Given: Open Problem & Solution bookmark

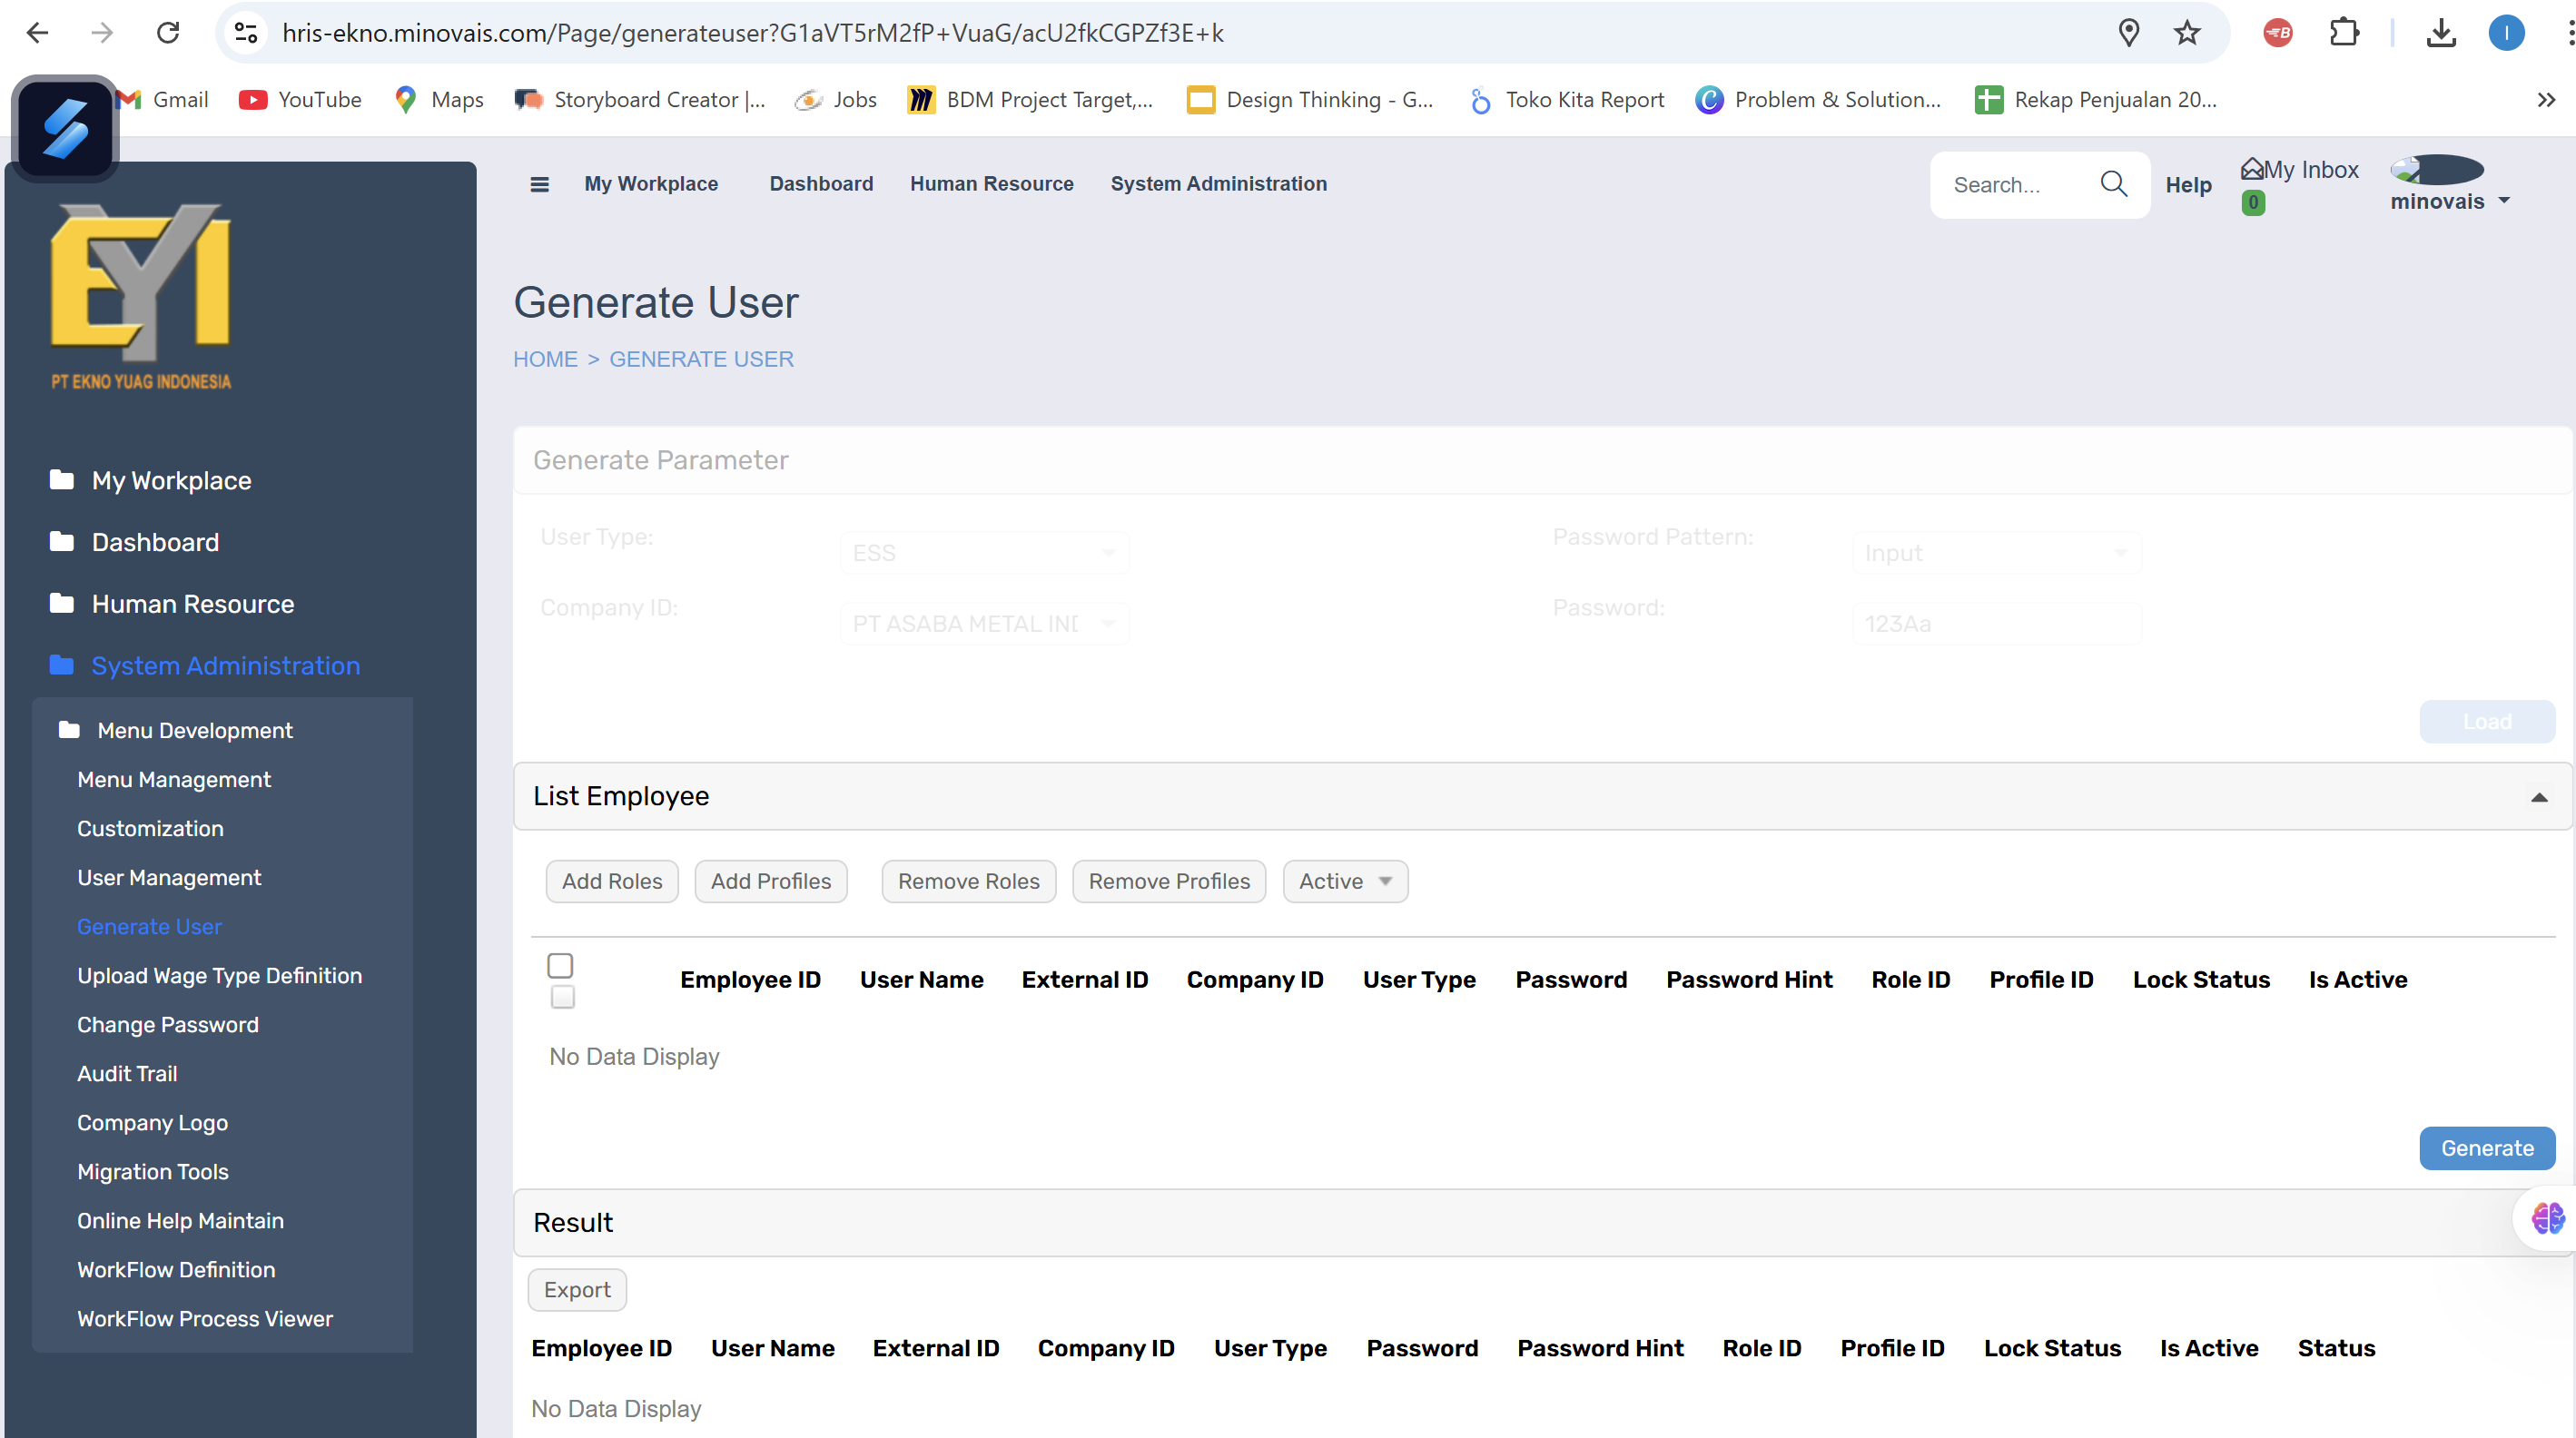Looking at the screenshot, I should pyautogui.click(x=1819, y=100).
